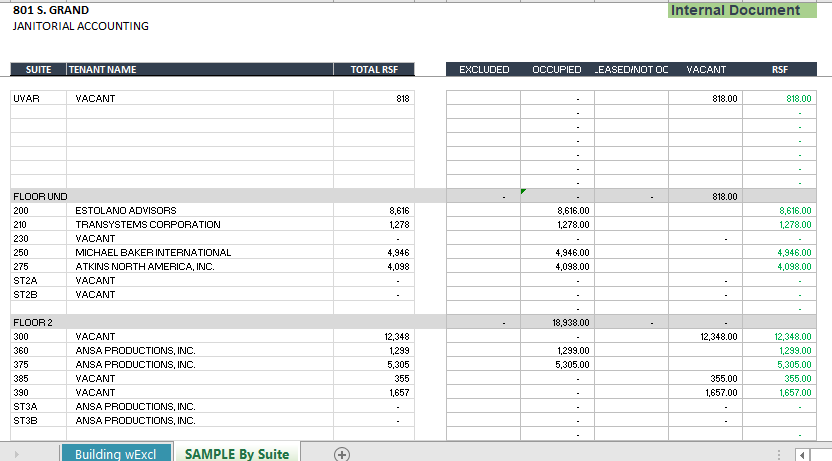Select the ST3A suite cell
This screenshot has height=461, width=832.
click(39, 406)
